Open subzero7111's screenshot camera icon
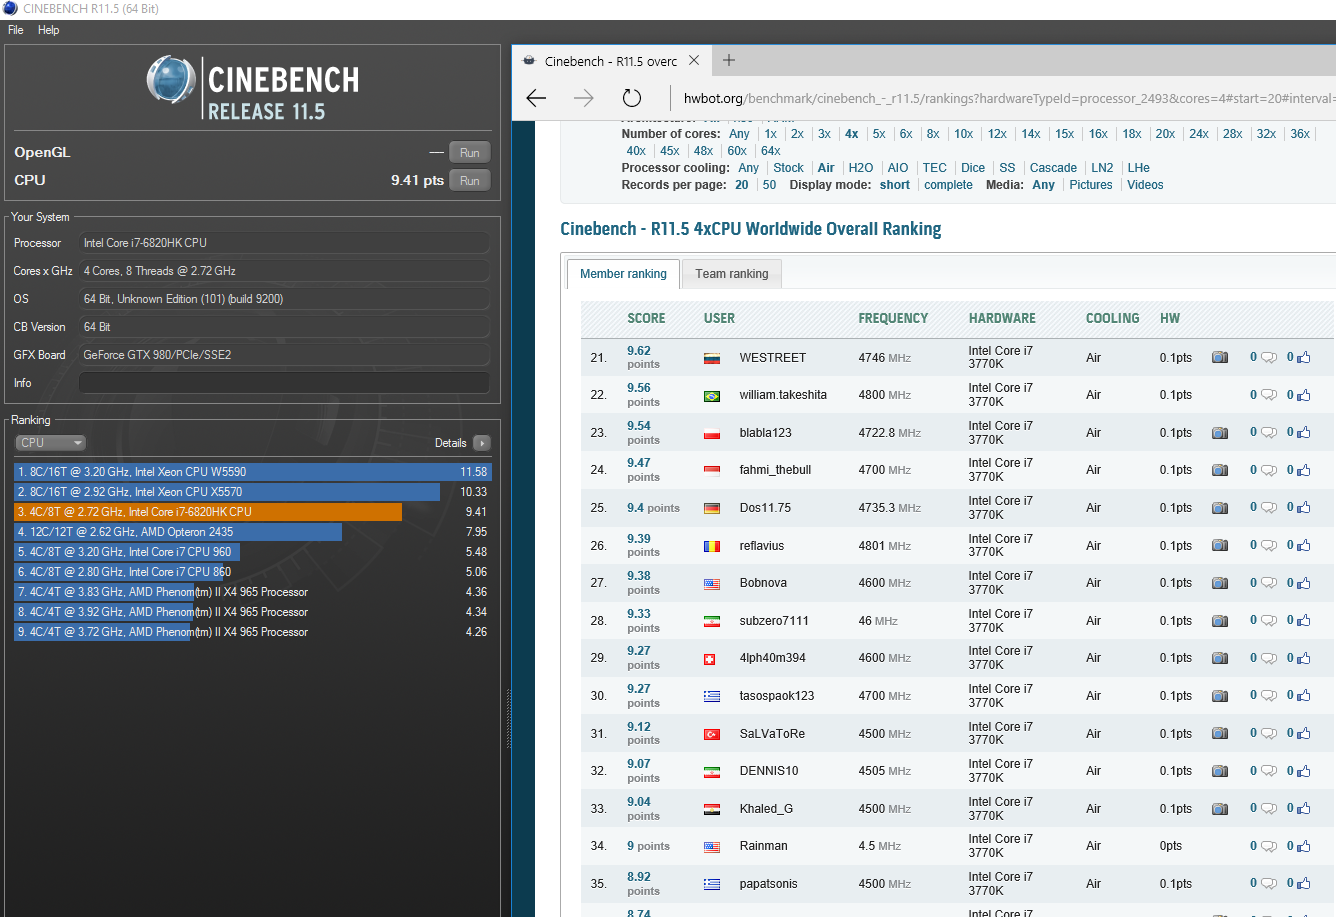 [x=1220, y=621]
